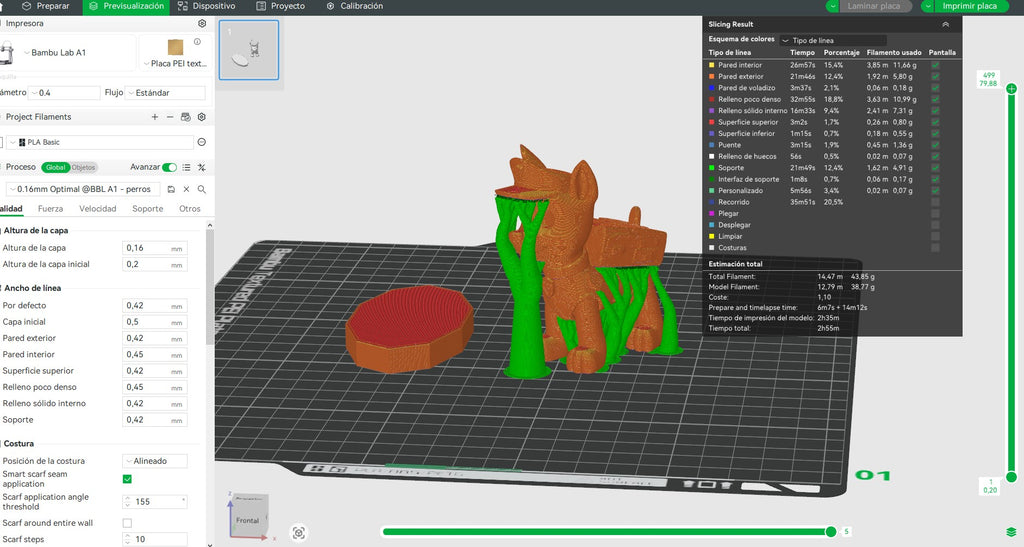1024x547 pixels.
Task: Disable Smart scarf seam application checkbox
Action: pos(127,479)
